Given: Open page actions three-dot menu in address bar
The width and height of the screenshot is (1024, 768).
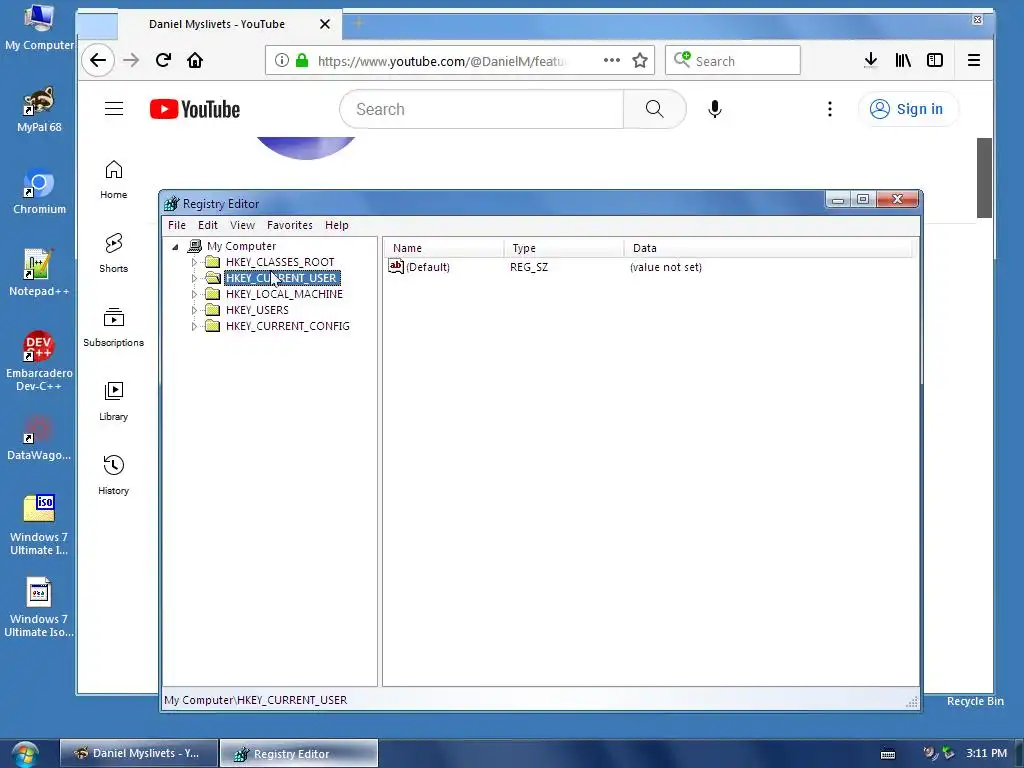Looking at the screenshot, I should pos(612,60).
